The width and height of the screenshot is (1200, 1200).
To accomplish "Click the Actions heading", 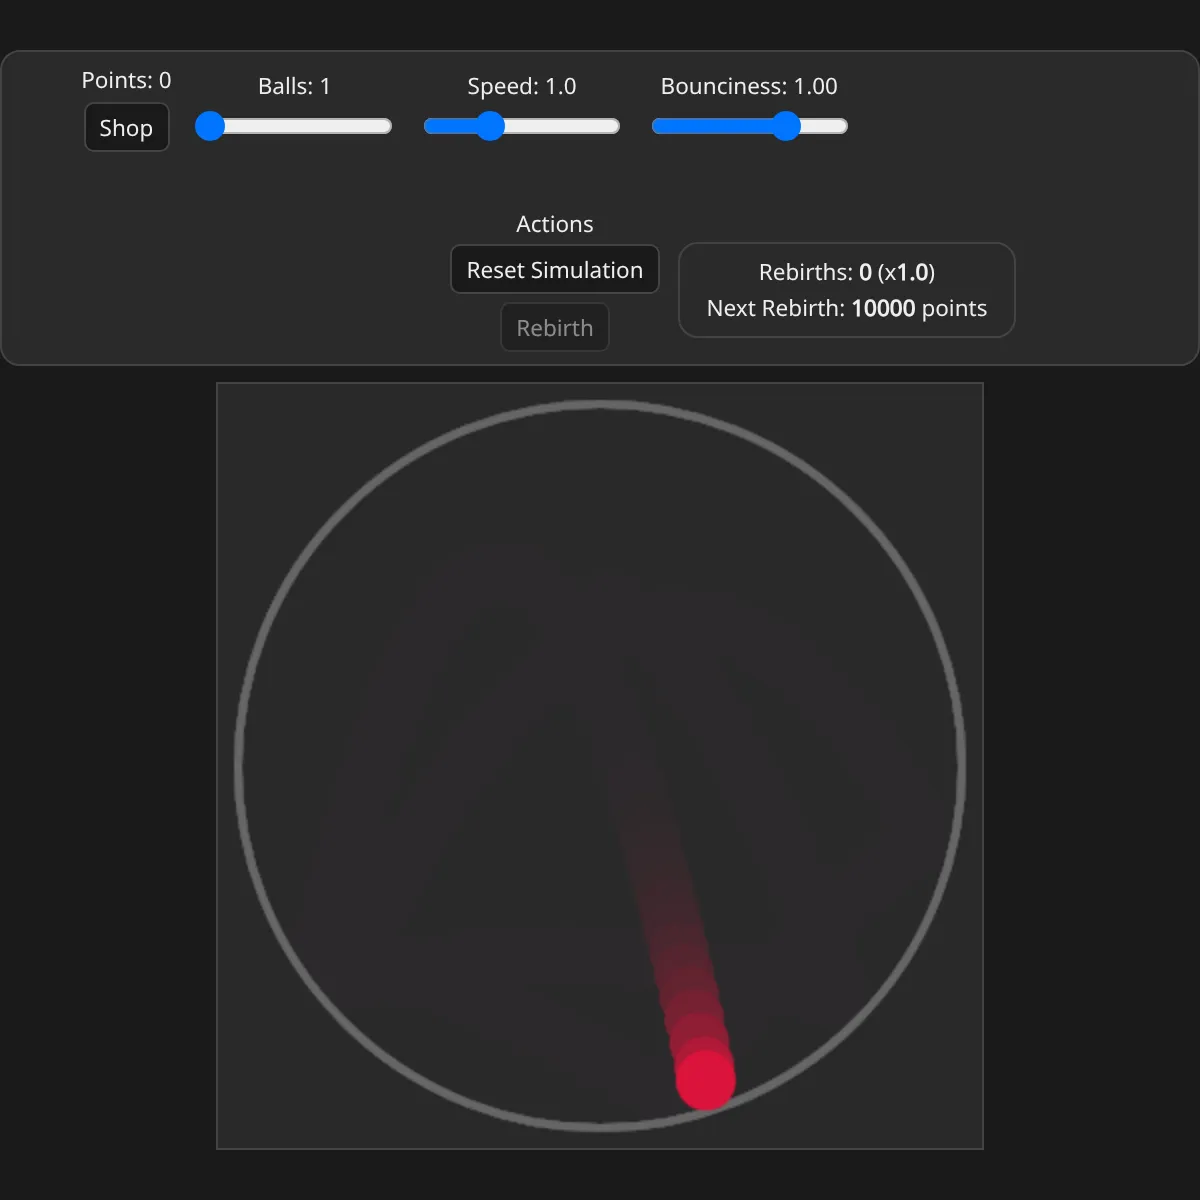I will 554,224.
